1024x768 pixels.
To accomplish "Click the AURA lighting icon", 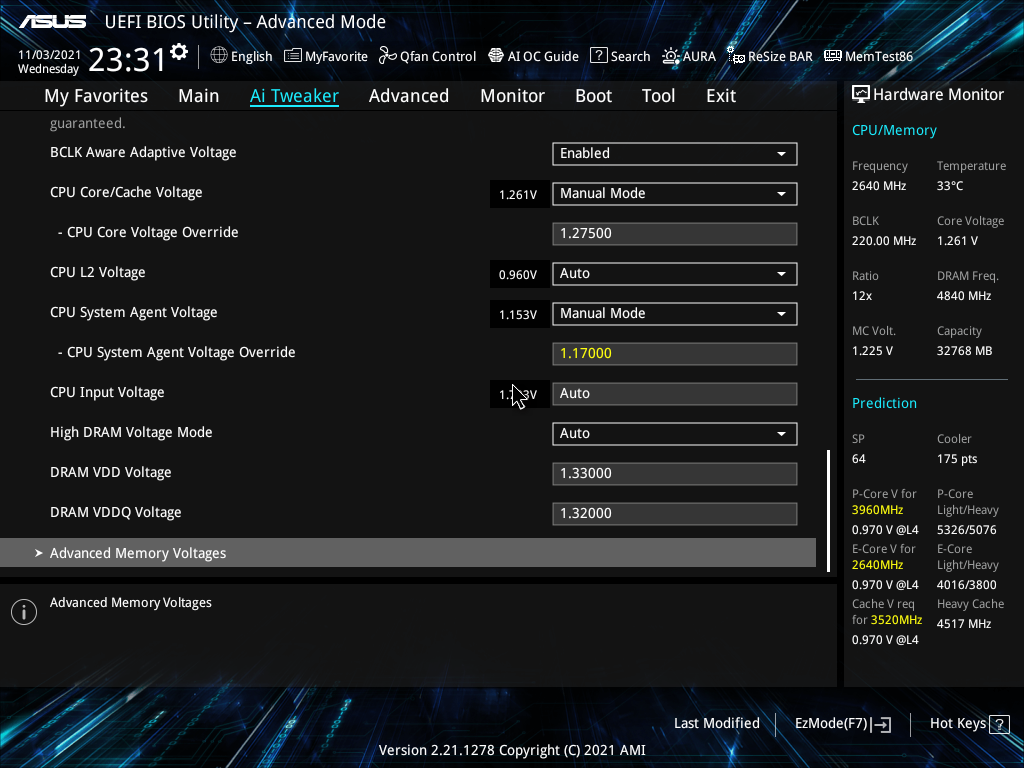I will coord(671,56).
